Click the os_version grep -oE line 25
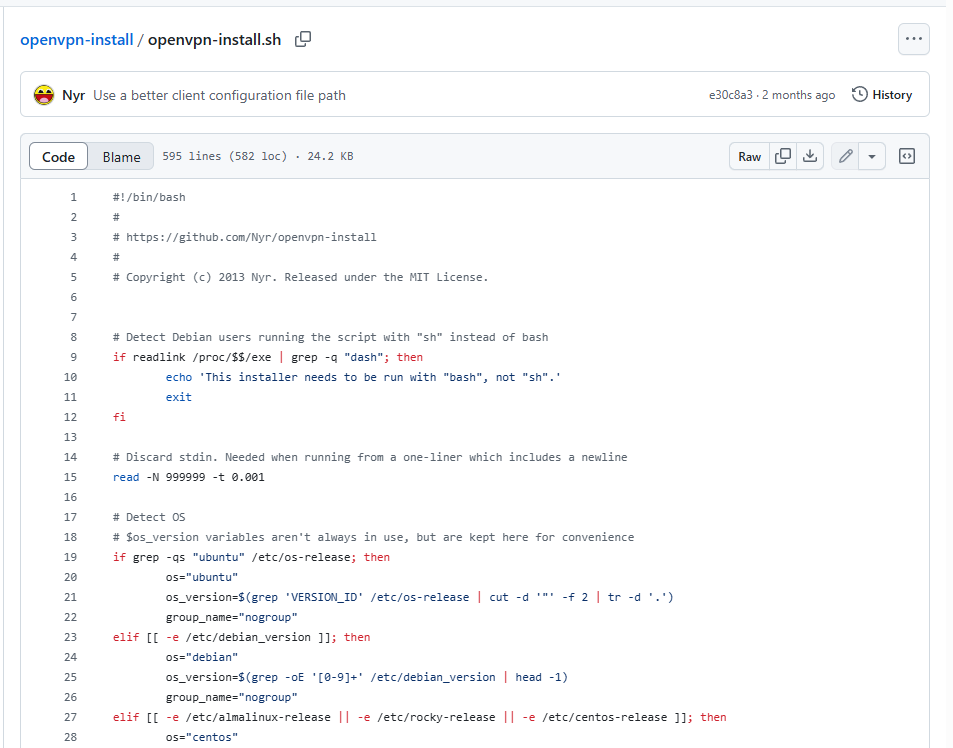953x748 pixels. tap(366, 678)
